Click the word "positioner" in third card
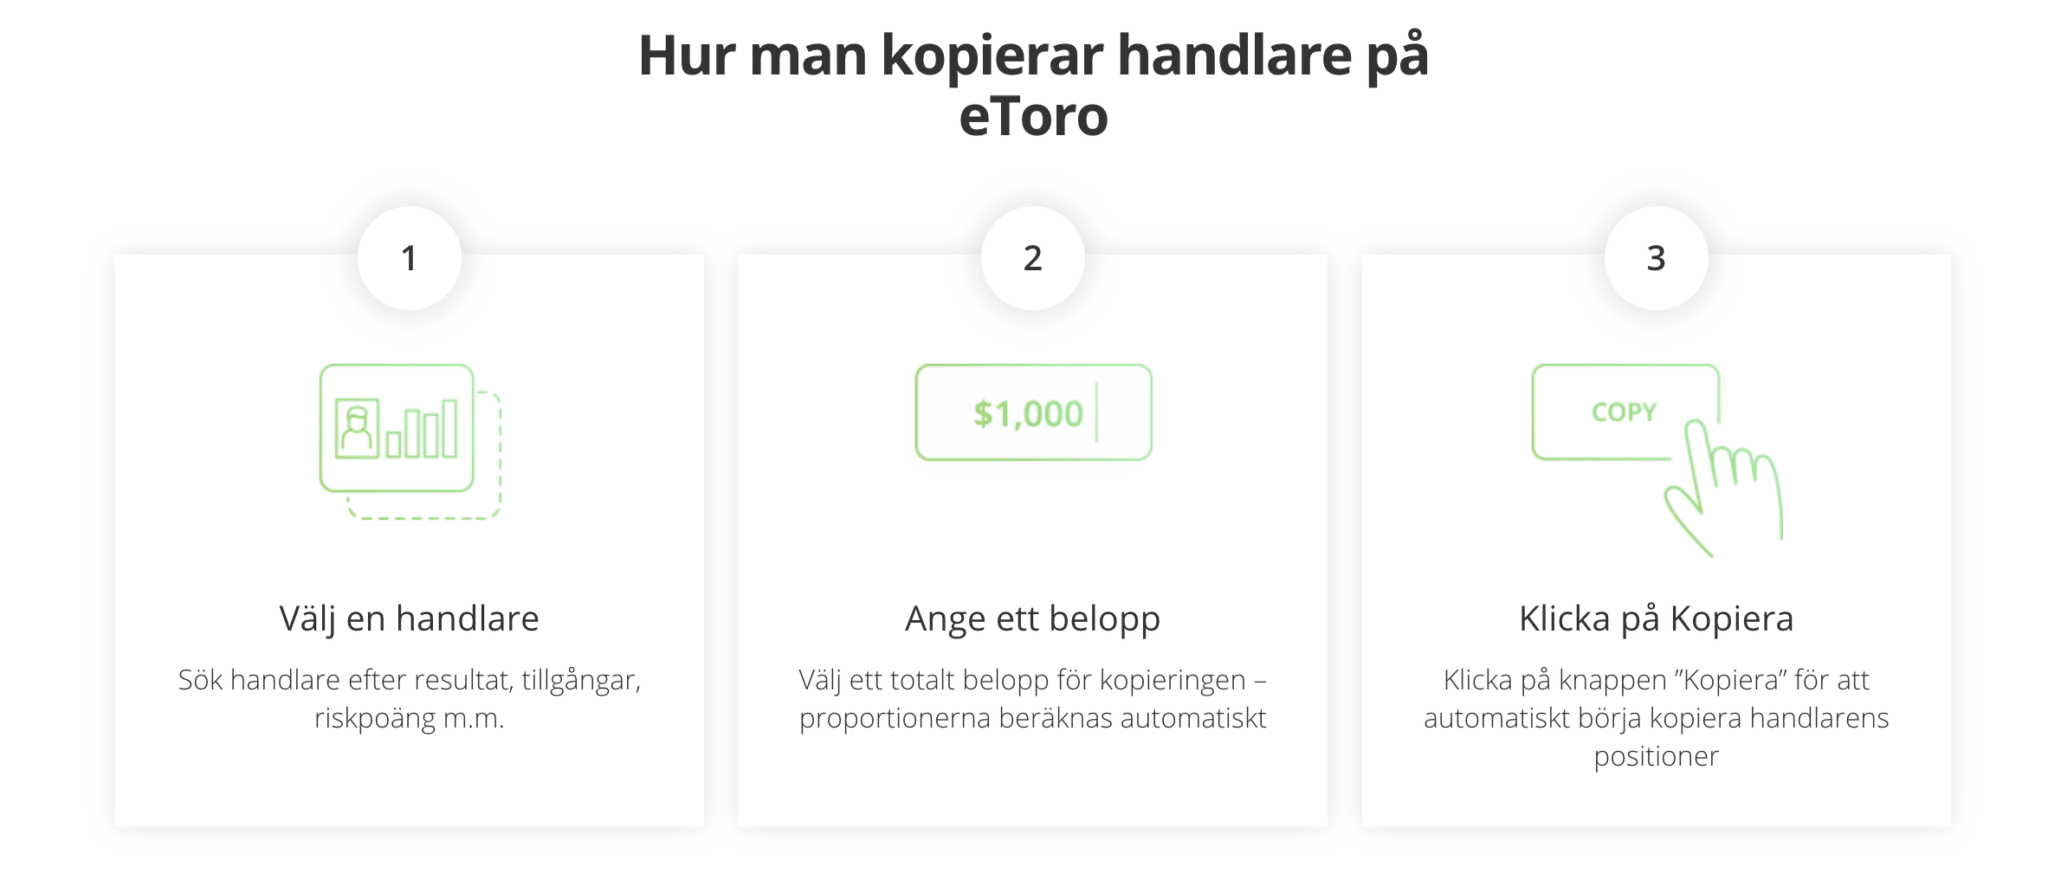2048x880 pixels. 1656,756
